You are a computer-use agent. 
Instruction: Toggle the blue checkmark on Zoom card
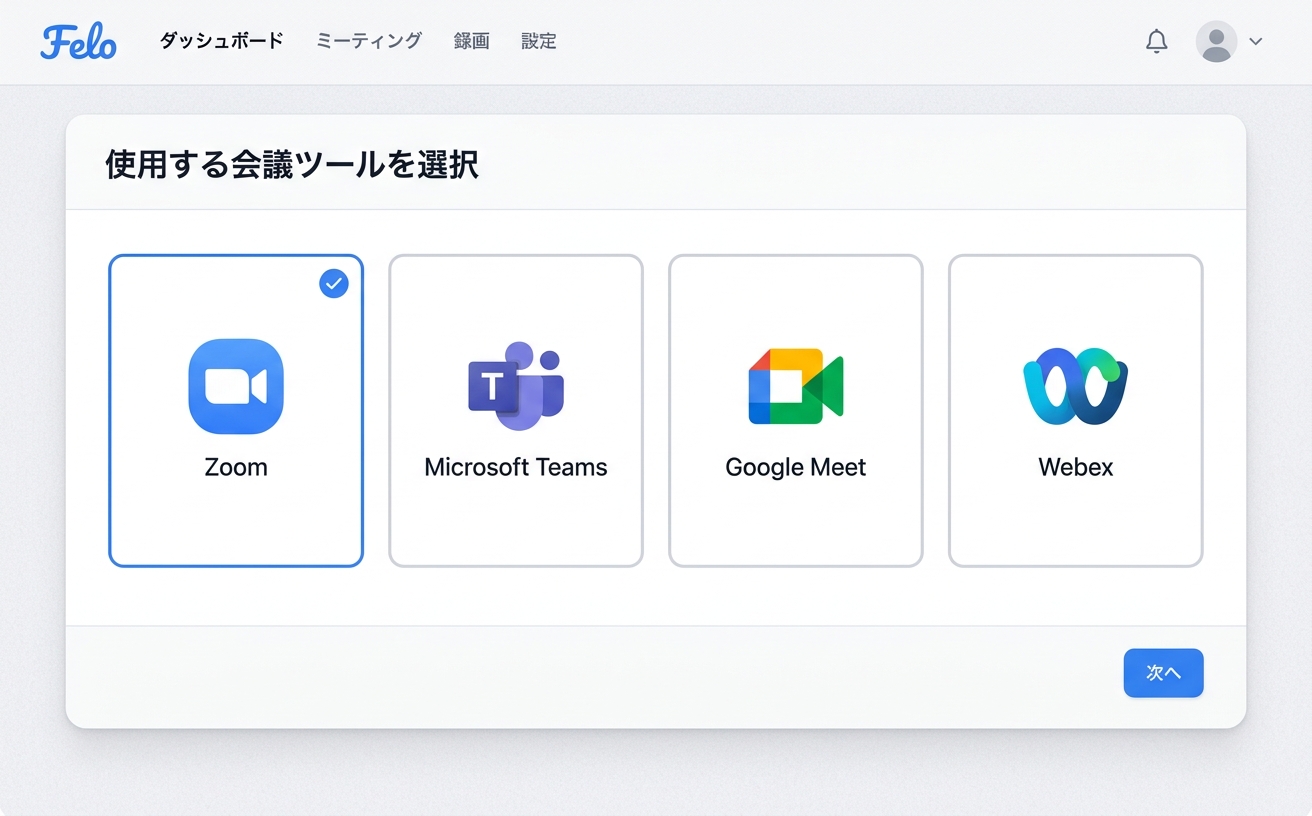[334, 284]
